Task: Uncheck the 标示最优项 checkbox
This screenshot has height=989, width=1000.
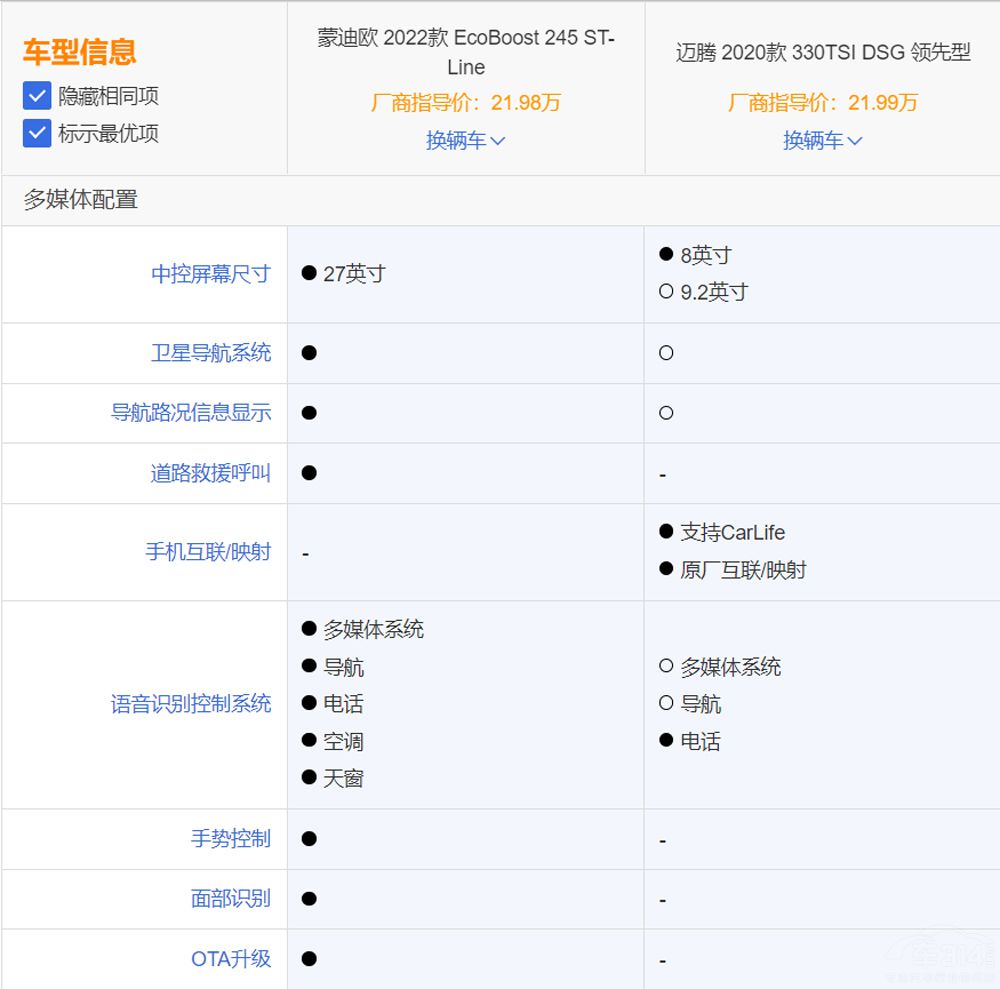Action: pyautogui.click(x=37, y=133)
